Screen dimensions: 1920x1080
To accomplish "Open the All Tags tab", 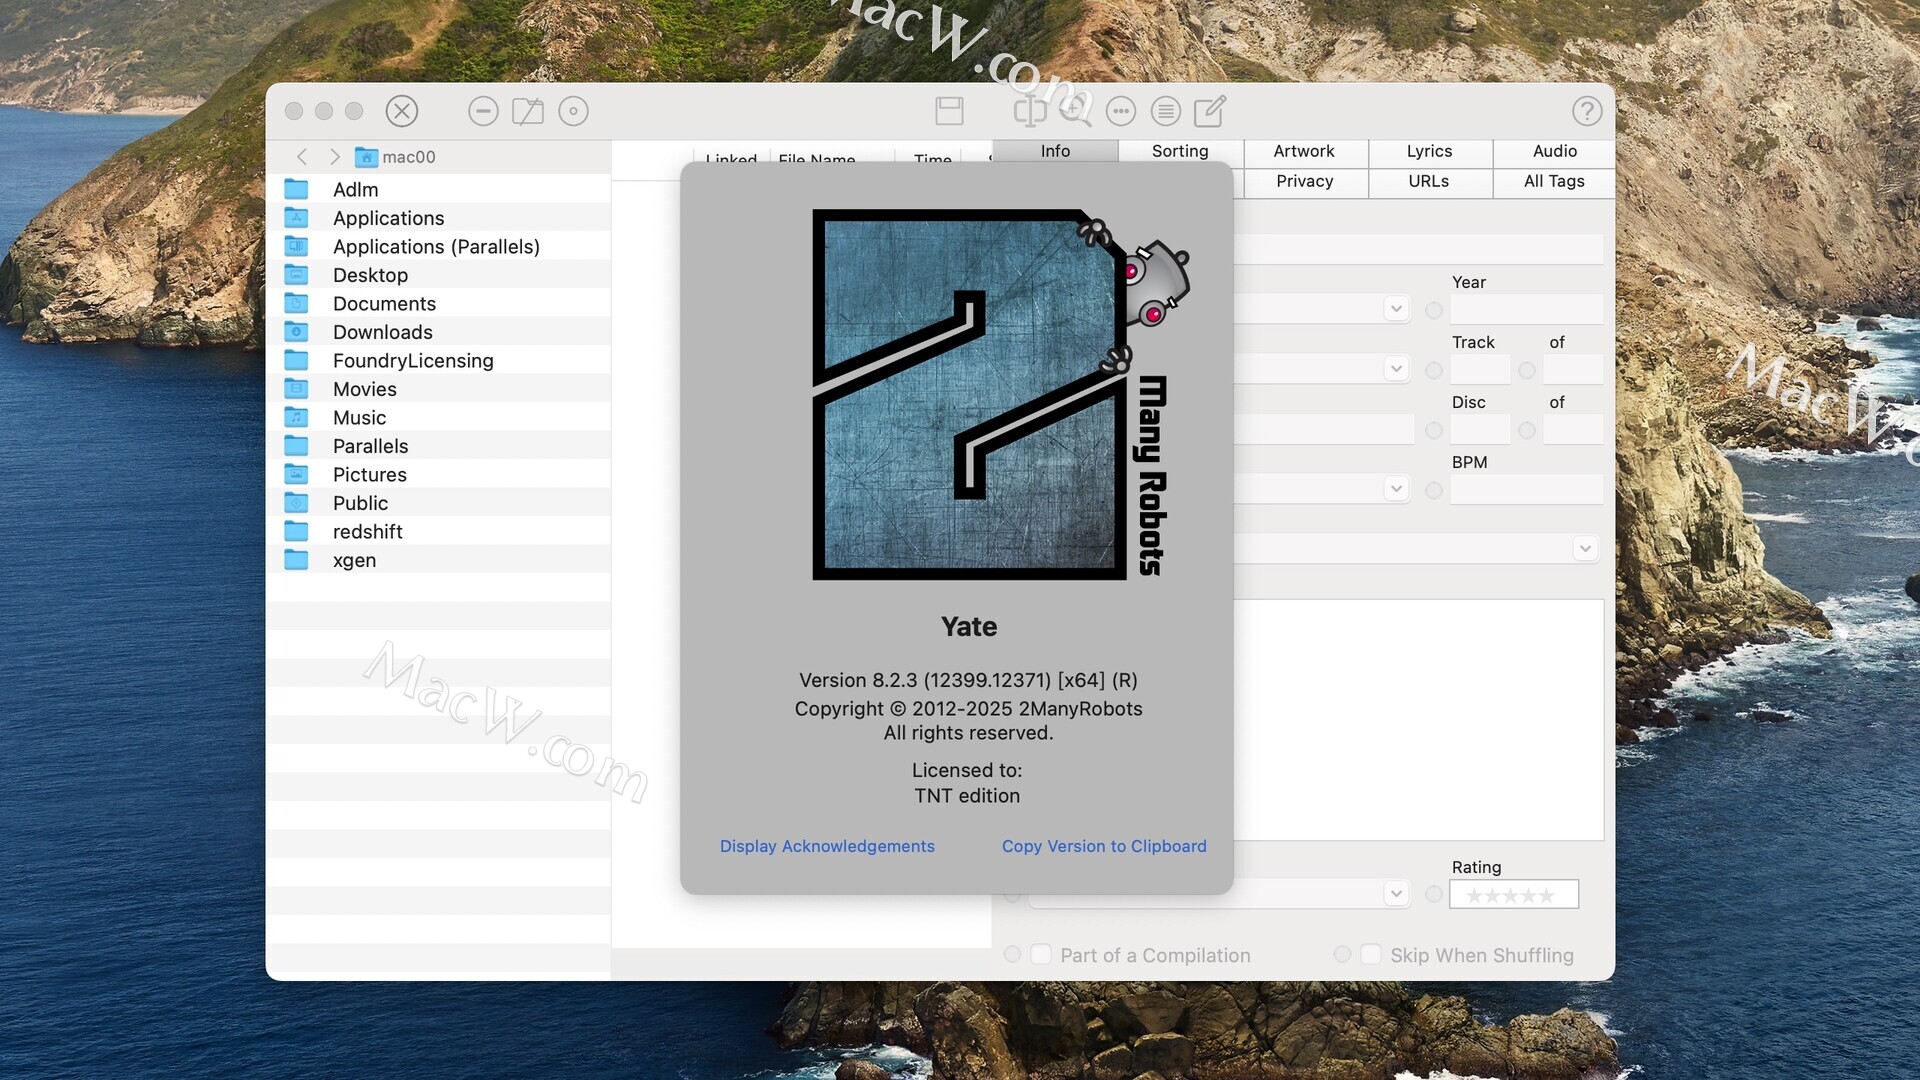I will point(1555,181).
